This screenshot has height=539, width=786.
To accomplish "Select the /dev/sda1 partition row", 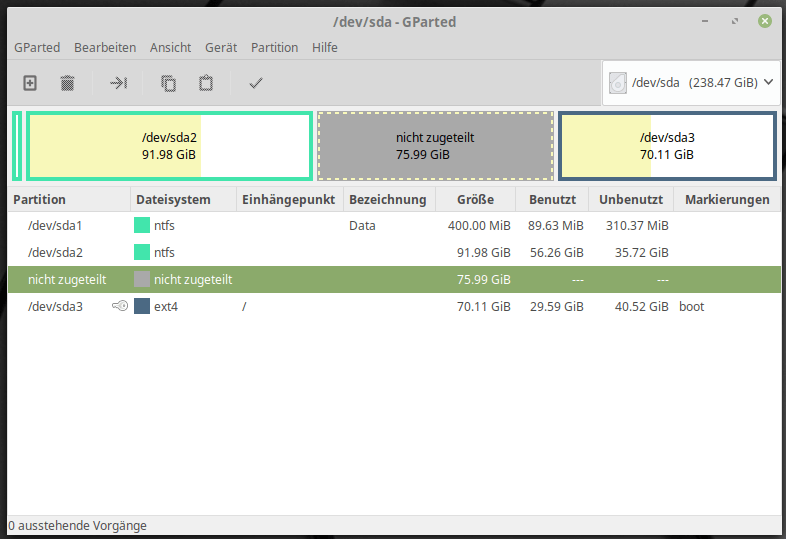I will coord(395,226).
